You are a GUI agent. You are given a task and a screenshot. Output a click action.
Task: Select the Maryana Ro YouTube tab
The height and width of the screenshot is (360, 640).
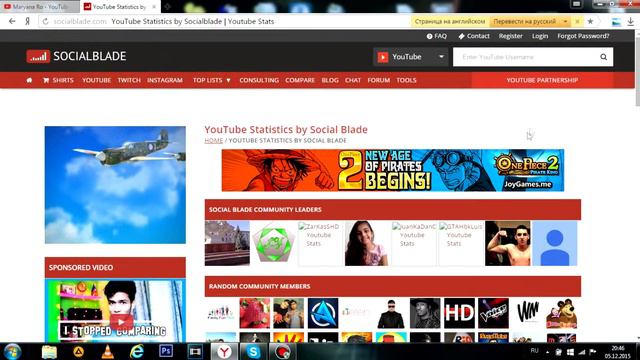(x=40, y=7)
